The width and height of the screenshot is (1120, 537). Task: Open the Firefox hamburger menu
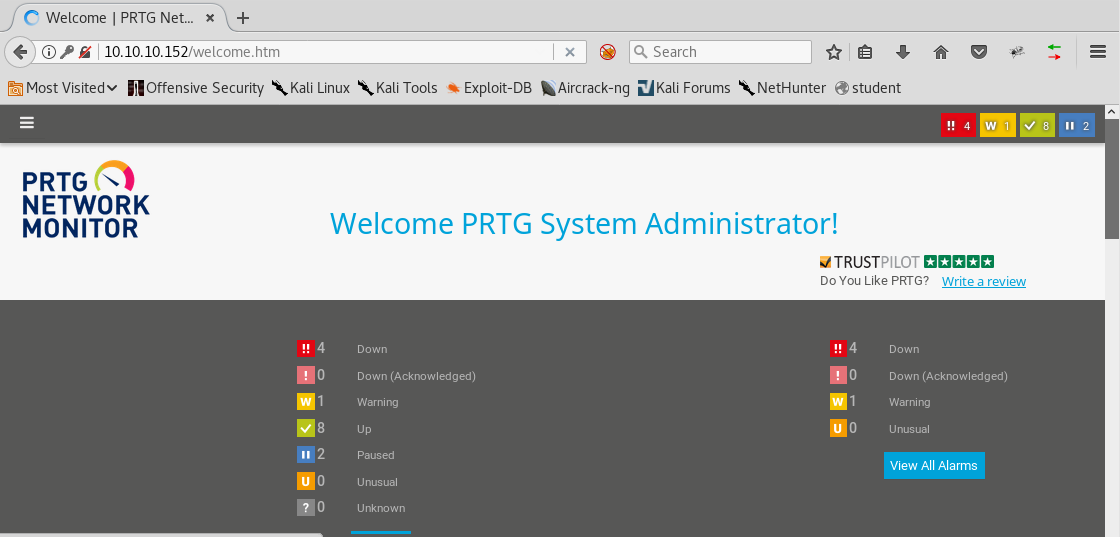[x=1097, y=52]
